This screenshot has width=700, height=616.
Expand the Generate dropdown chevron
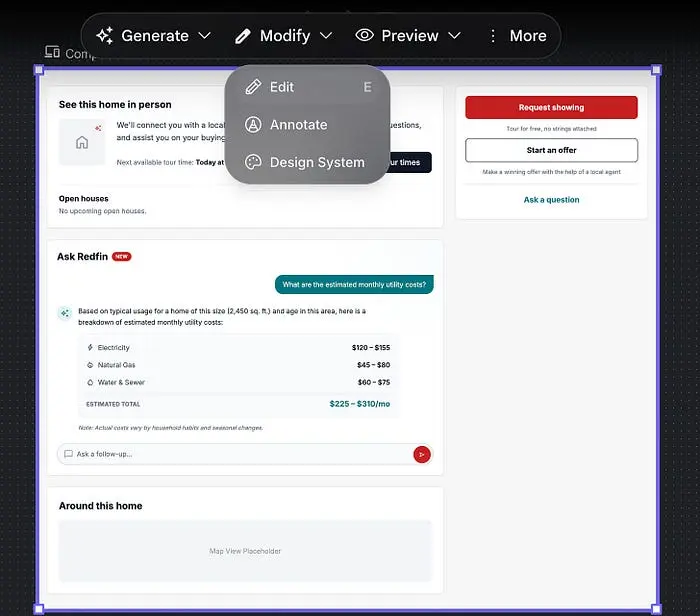[205, 36]
